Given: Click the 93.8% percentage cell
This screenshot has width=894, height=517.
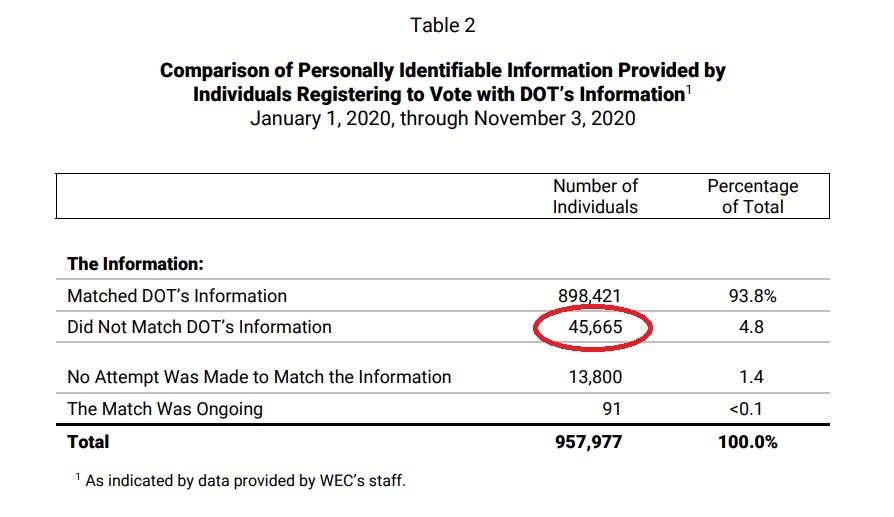Looking at the screenshot, I should (753, 296).
